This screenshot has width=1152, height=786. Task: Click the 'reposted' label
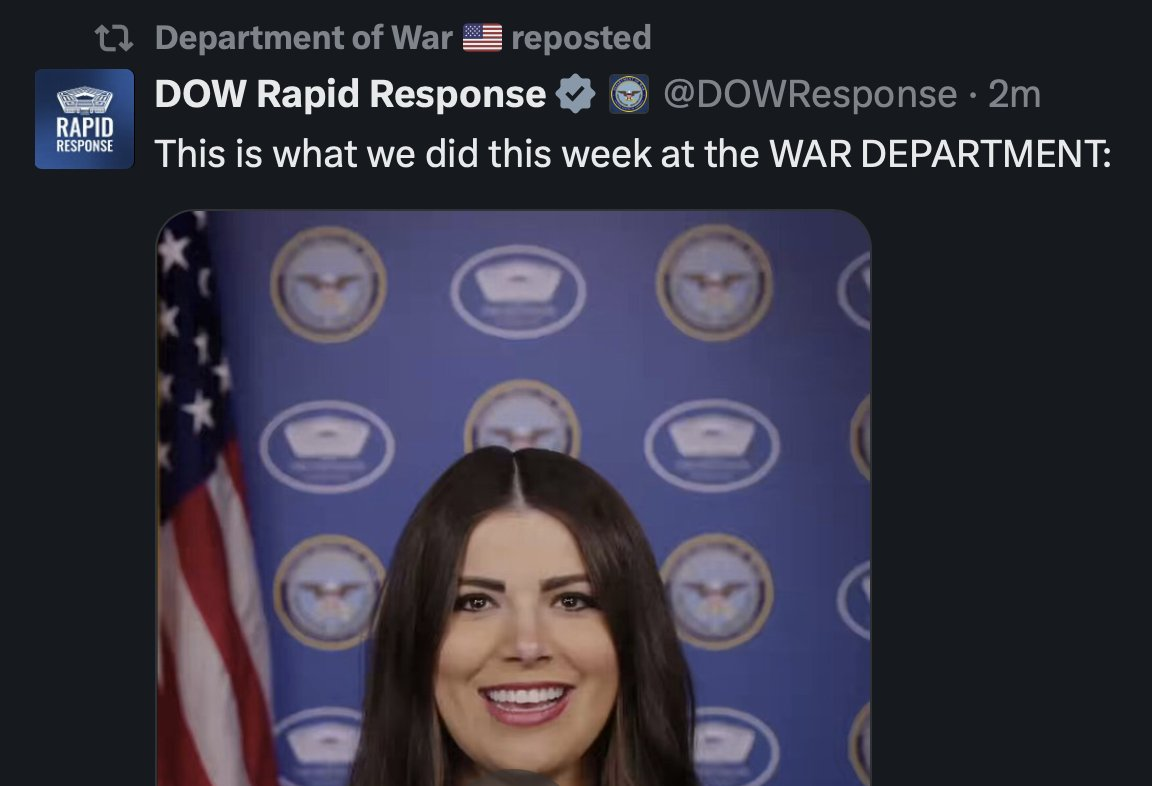[581, 37]
